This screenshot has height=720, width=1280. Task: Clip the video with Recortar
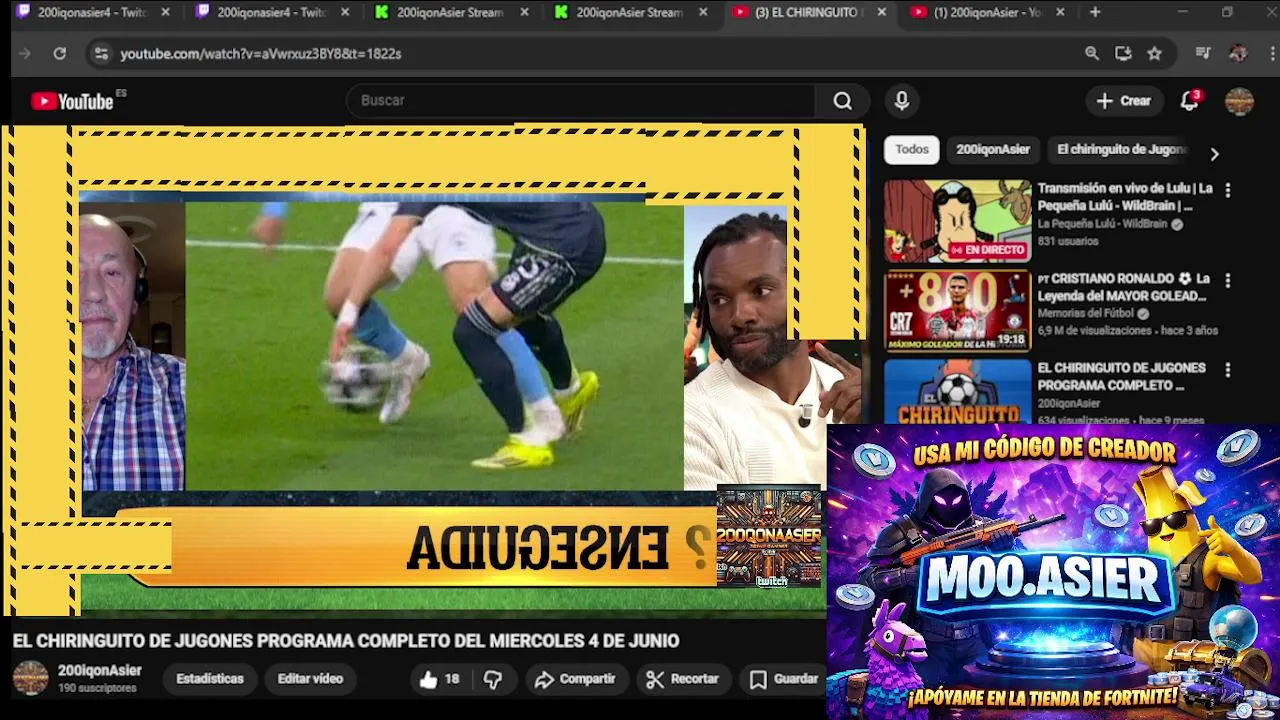683,679
